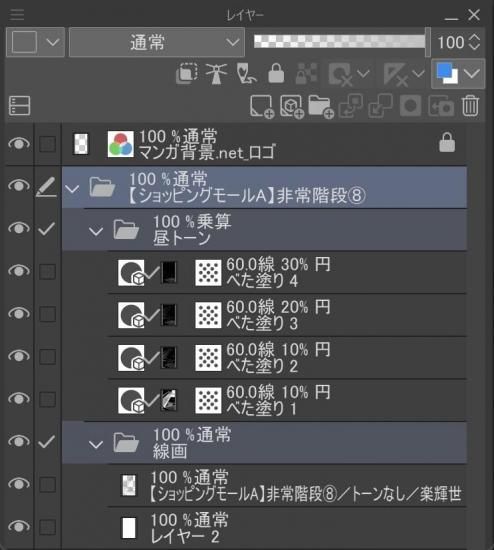Open the 通常 blending mode dropdown

pos(157,42)
